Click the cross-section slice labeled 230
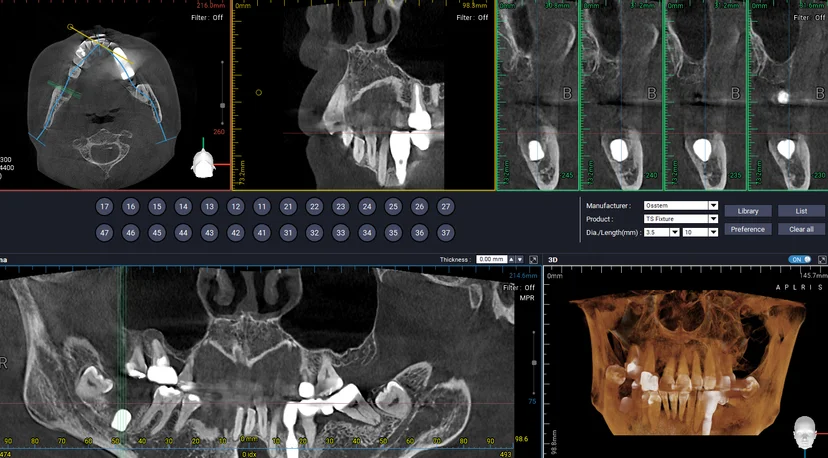Image resolution: width=828 pixels, height=458 pixels. [x=788, y=95]
